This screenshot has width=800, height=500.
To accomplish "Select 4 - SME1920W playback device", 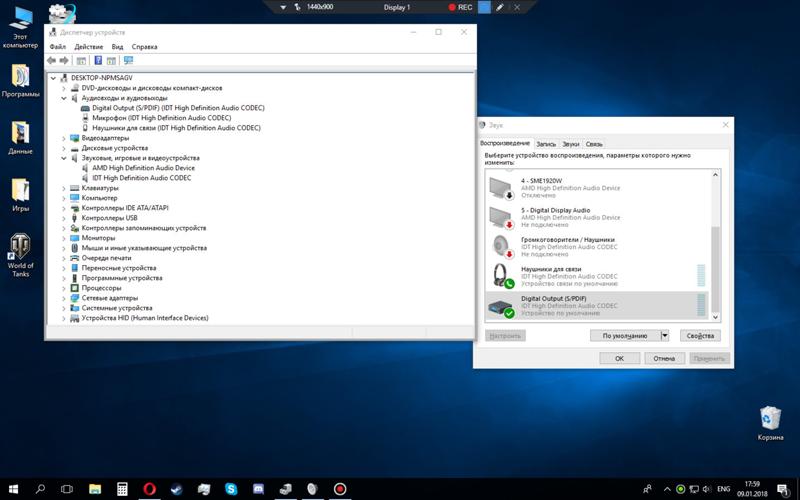I will click(x=596, y=188).
